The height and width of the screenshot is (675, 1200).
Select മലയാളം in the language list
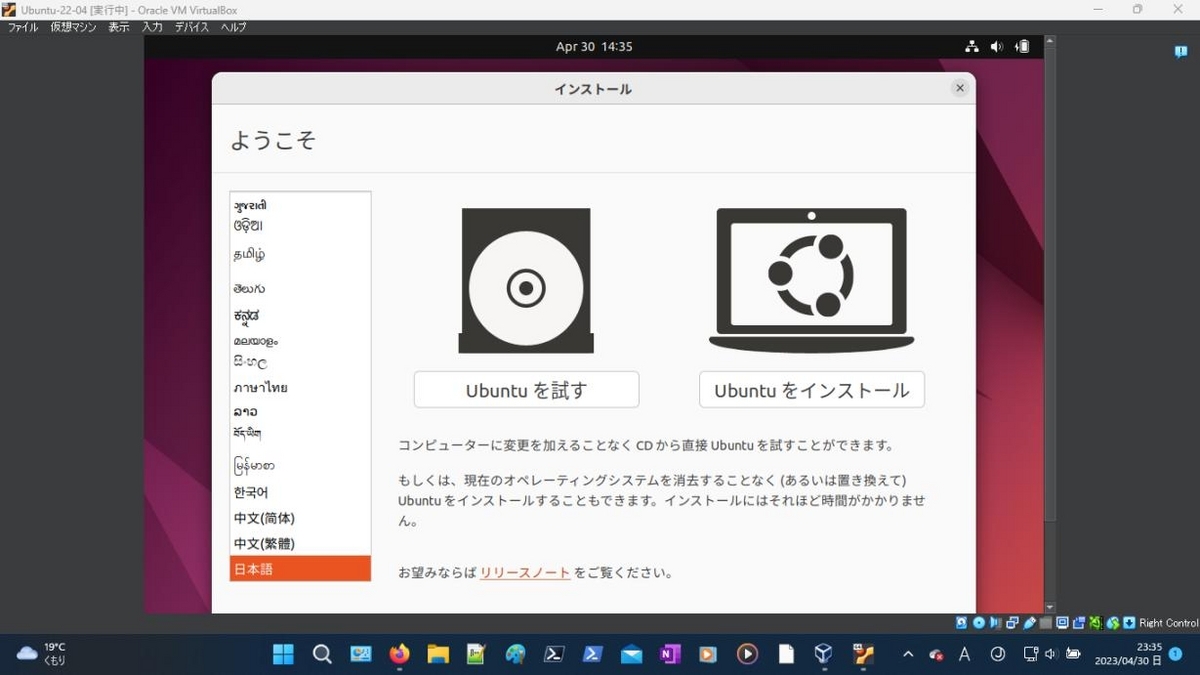click(x=300, y=340)
